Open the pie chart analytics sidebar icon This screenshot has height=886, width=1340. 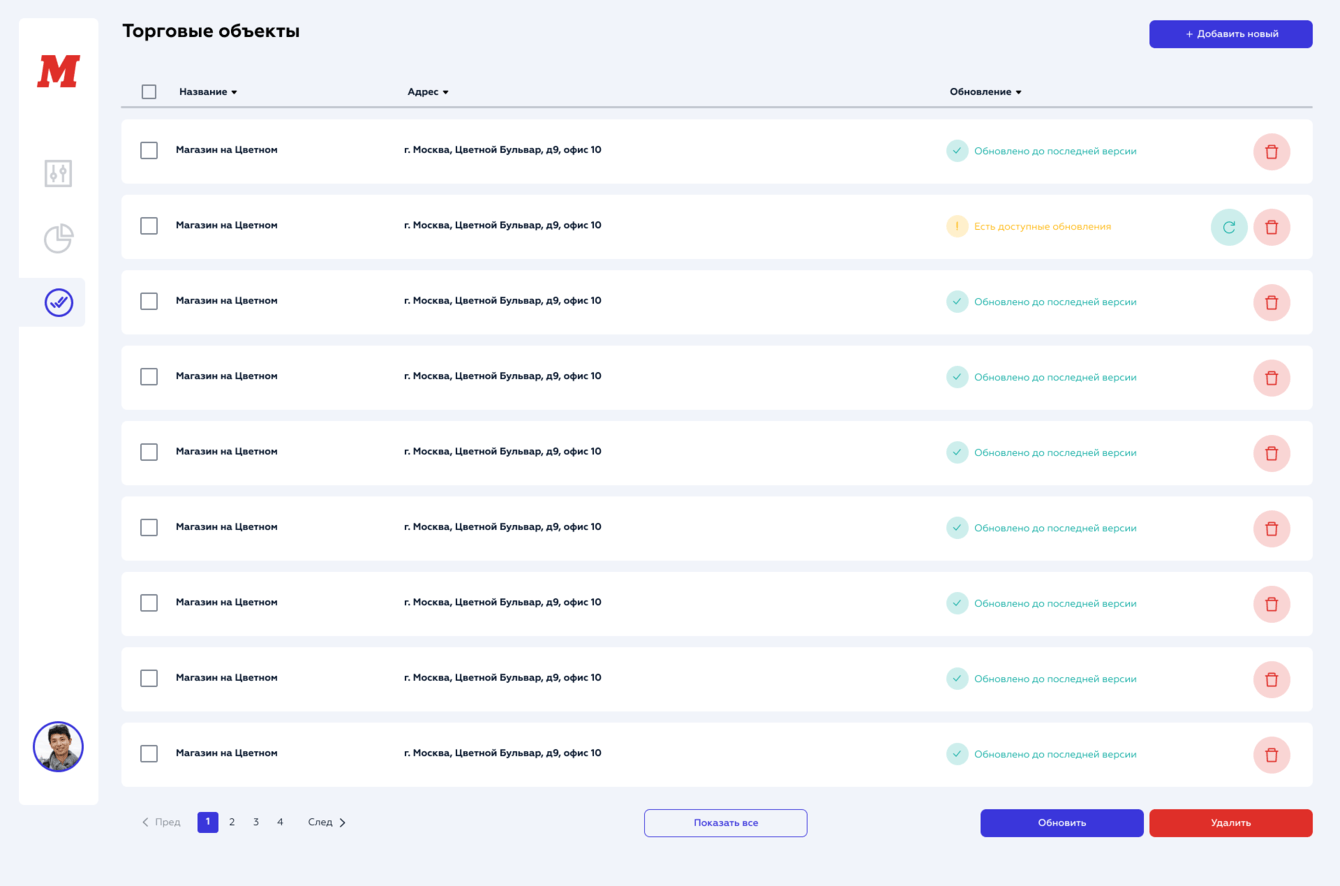(x=58, y=239)
